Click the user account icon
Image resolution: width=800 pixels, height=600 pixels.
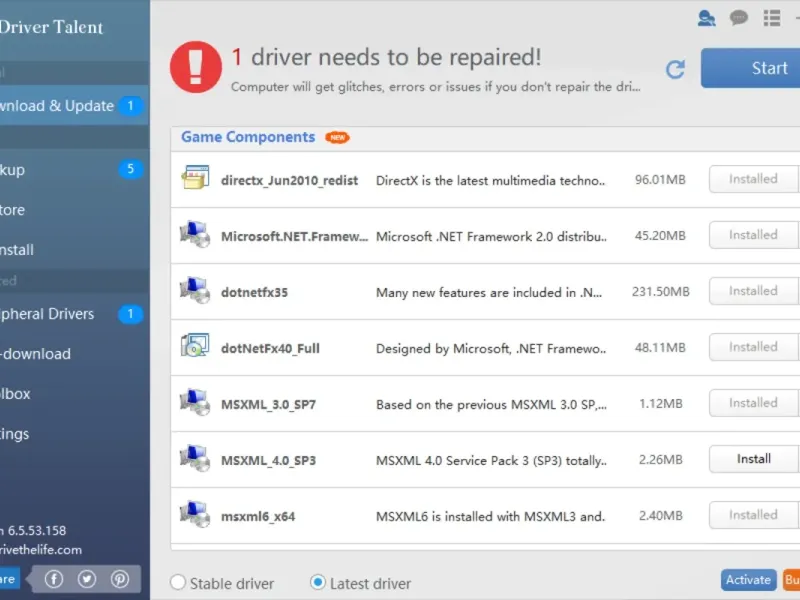click(x=707, y=18)
